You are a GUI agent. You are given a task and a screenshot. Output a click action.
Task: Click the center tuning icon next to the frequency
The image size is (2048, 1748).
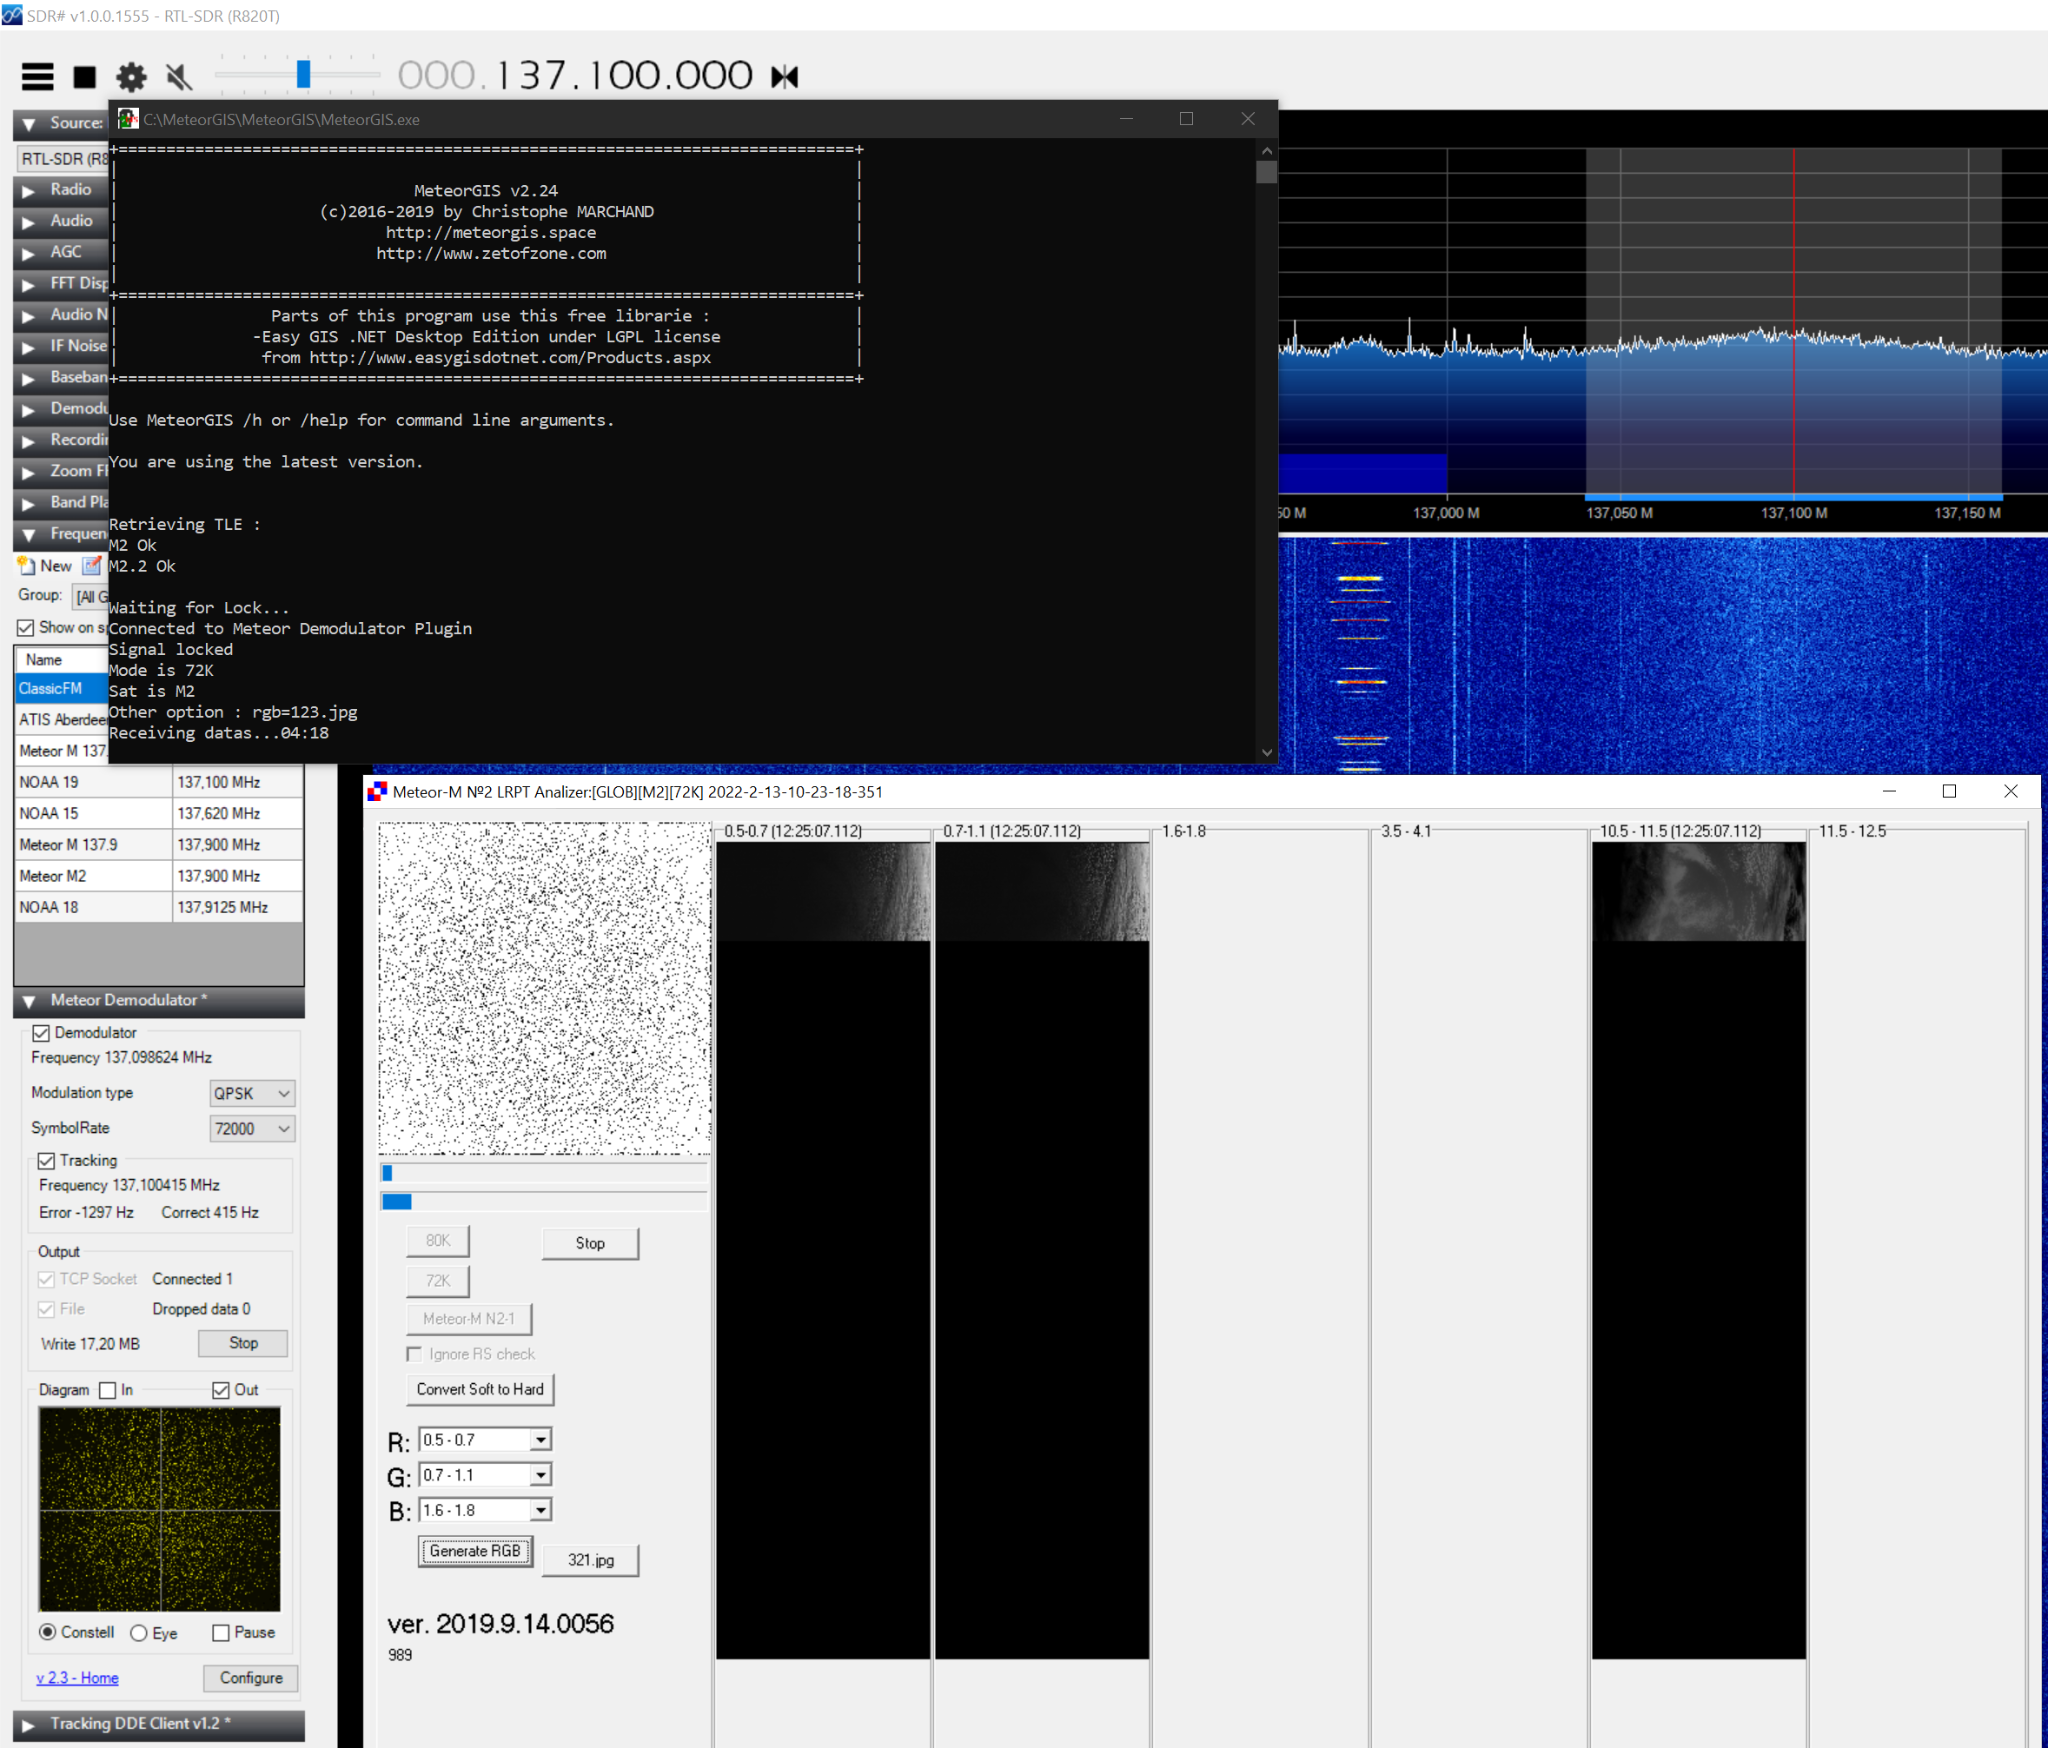click(x=785, y=76)
